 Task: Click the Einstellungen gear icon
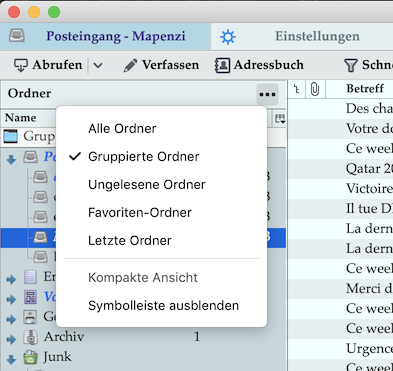[x=228, y=37]
